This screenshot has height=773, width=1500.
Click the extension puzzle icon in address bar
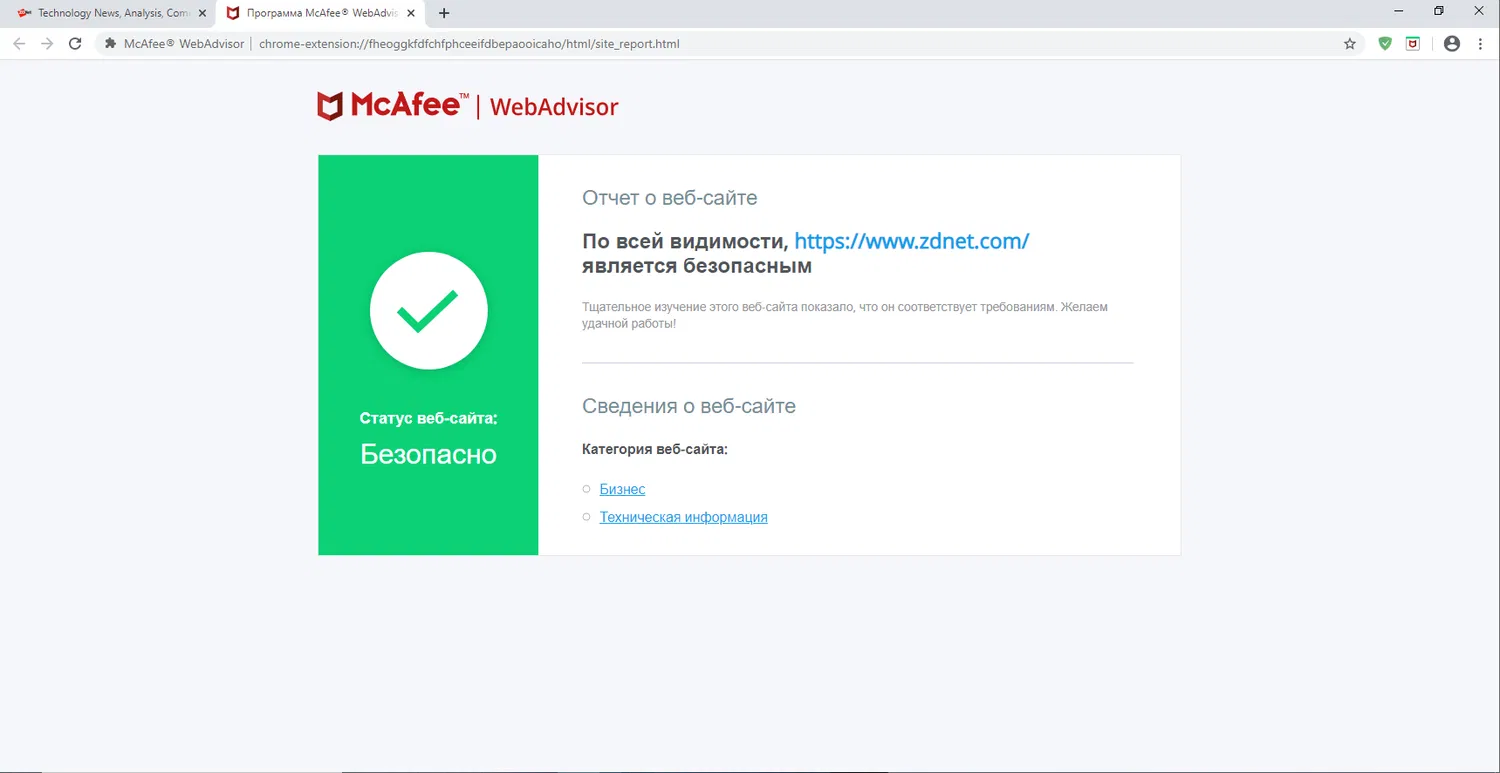point(111,44)
